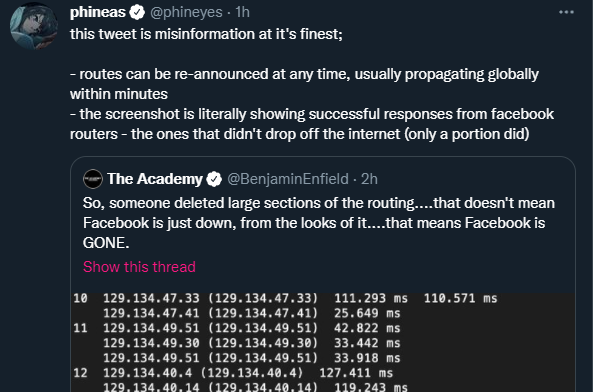The width and height of the screenshot is (593, 392).
Task: Open the traceroute screenshot image
Action: [x=323, y=342]
